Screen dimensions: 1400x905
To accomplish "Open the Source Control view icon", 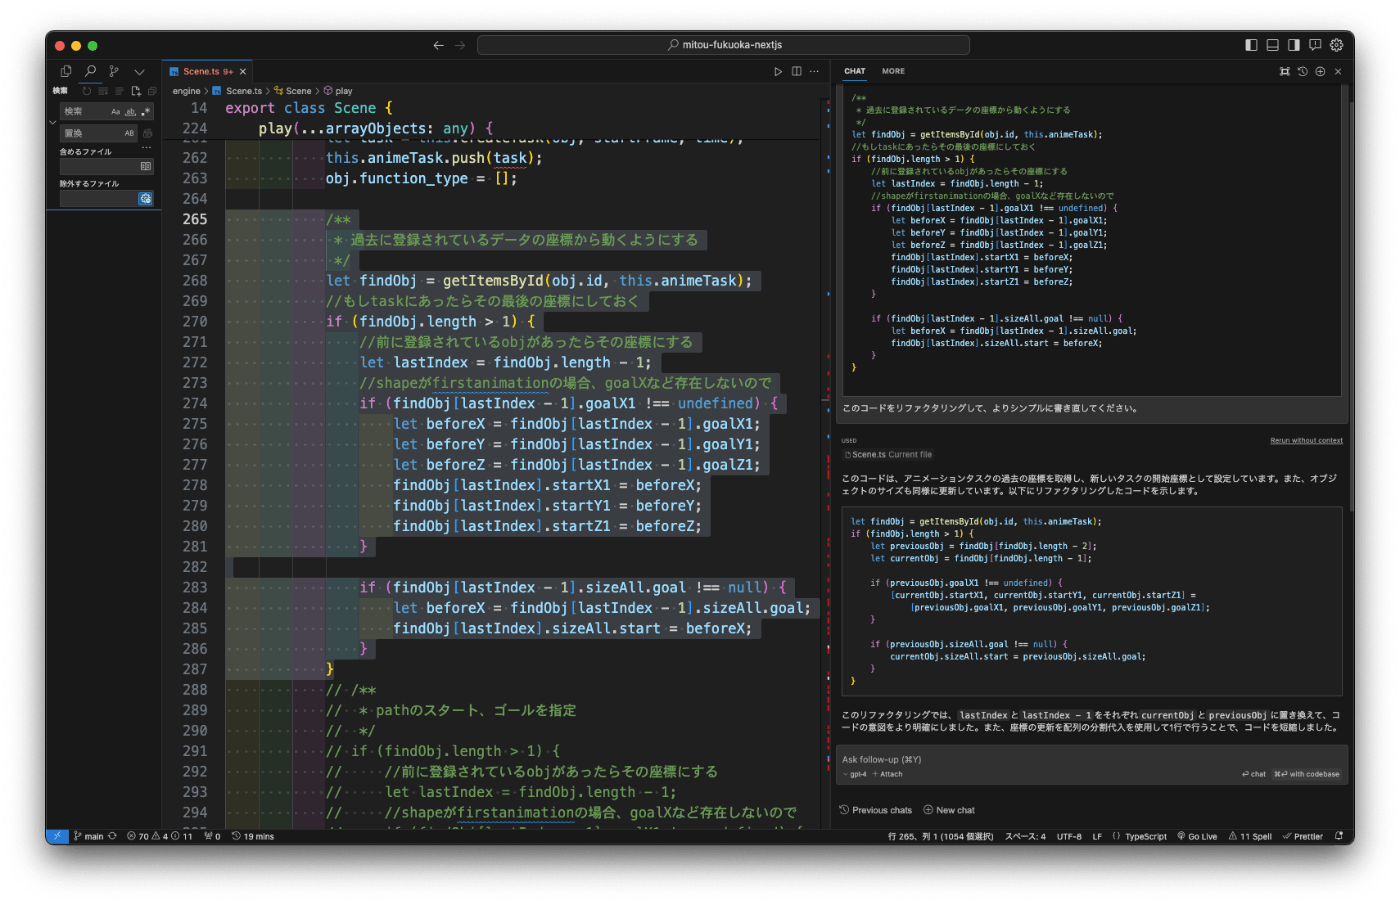I will pyautogui.click(x=114, y=71).
